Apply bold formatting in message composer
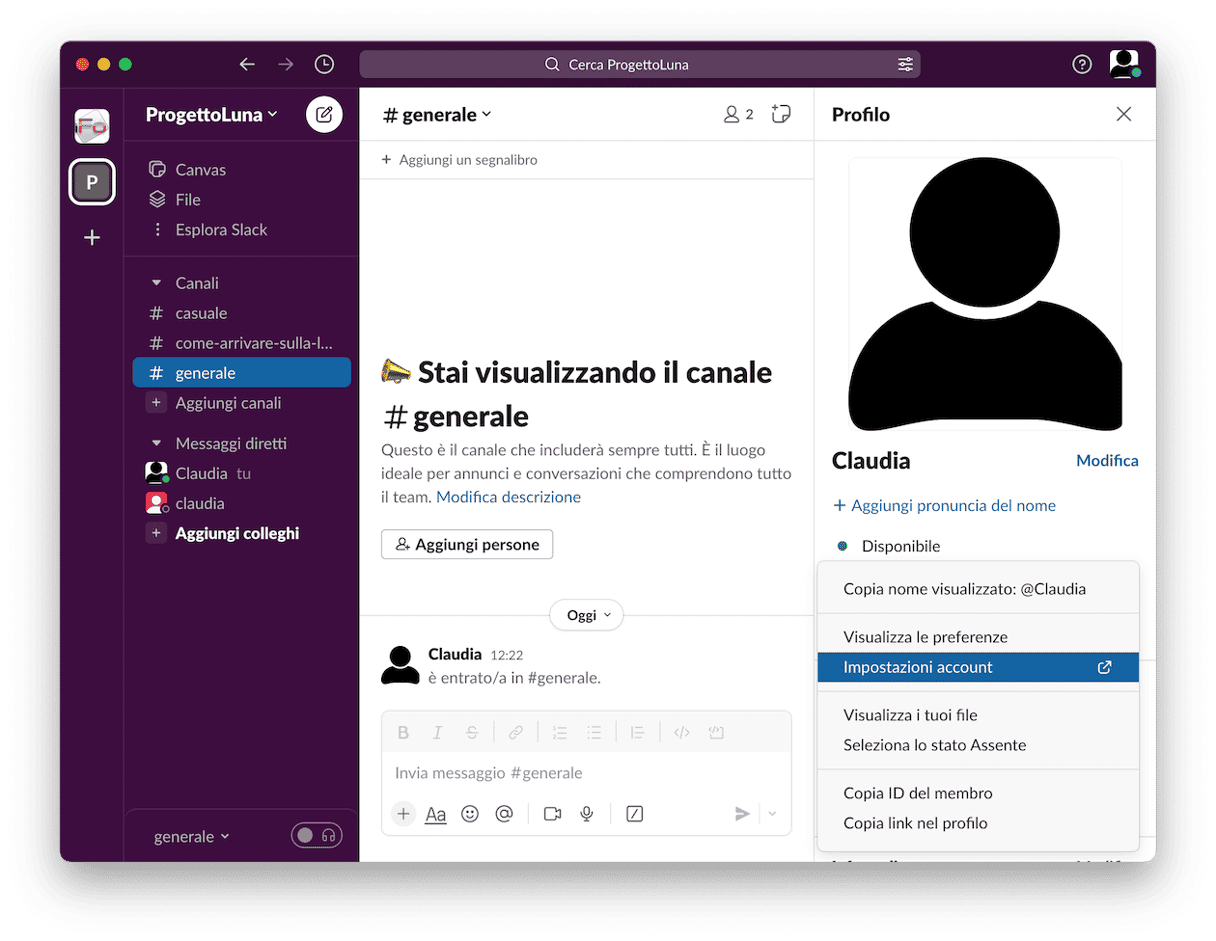Viewport: 1216px width, 941px height. point(403,732)
